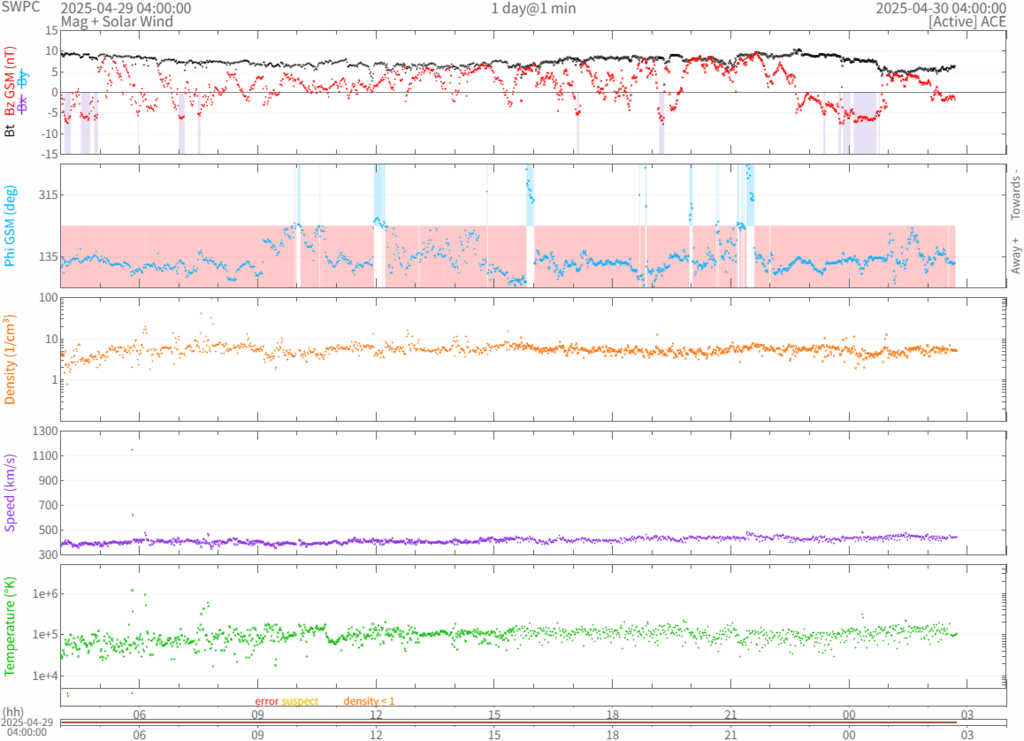Click the yellow suspect legend item

[x=299, y=701]
